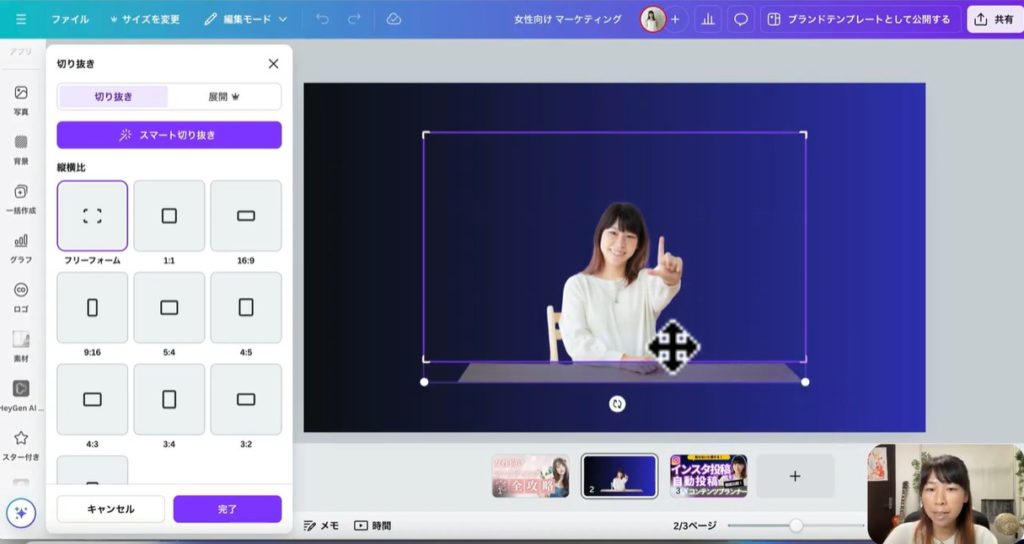Open the グラフ chart sidebar app
Image resolution: width=1024 pixels, height=544 pixels.
coord(21,247)
